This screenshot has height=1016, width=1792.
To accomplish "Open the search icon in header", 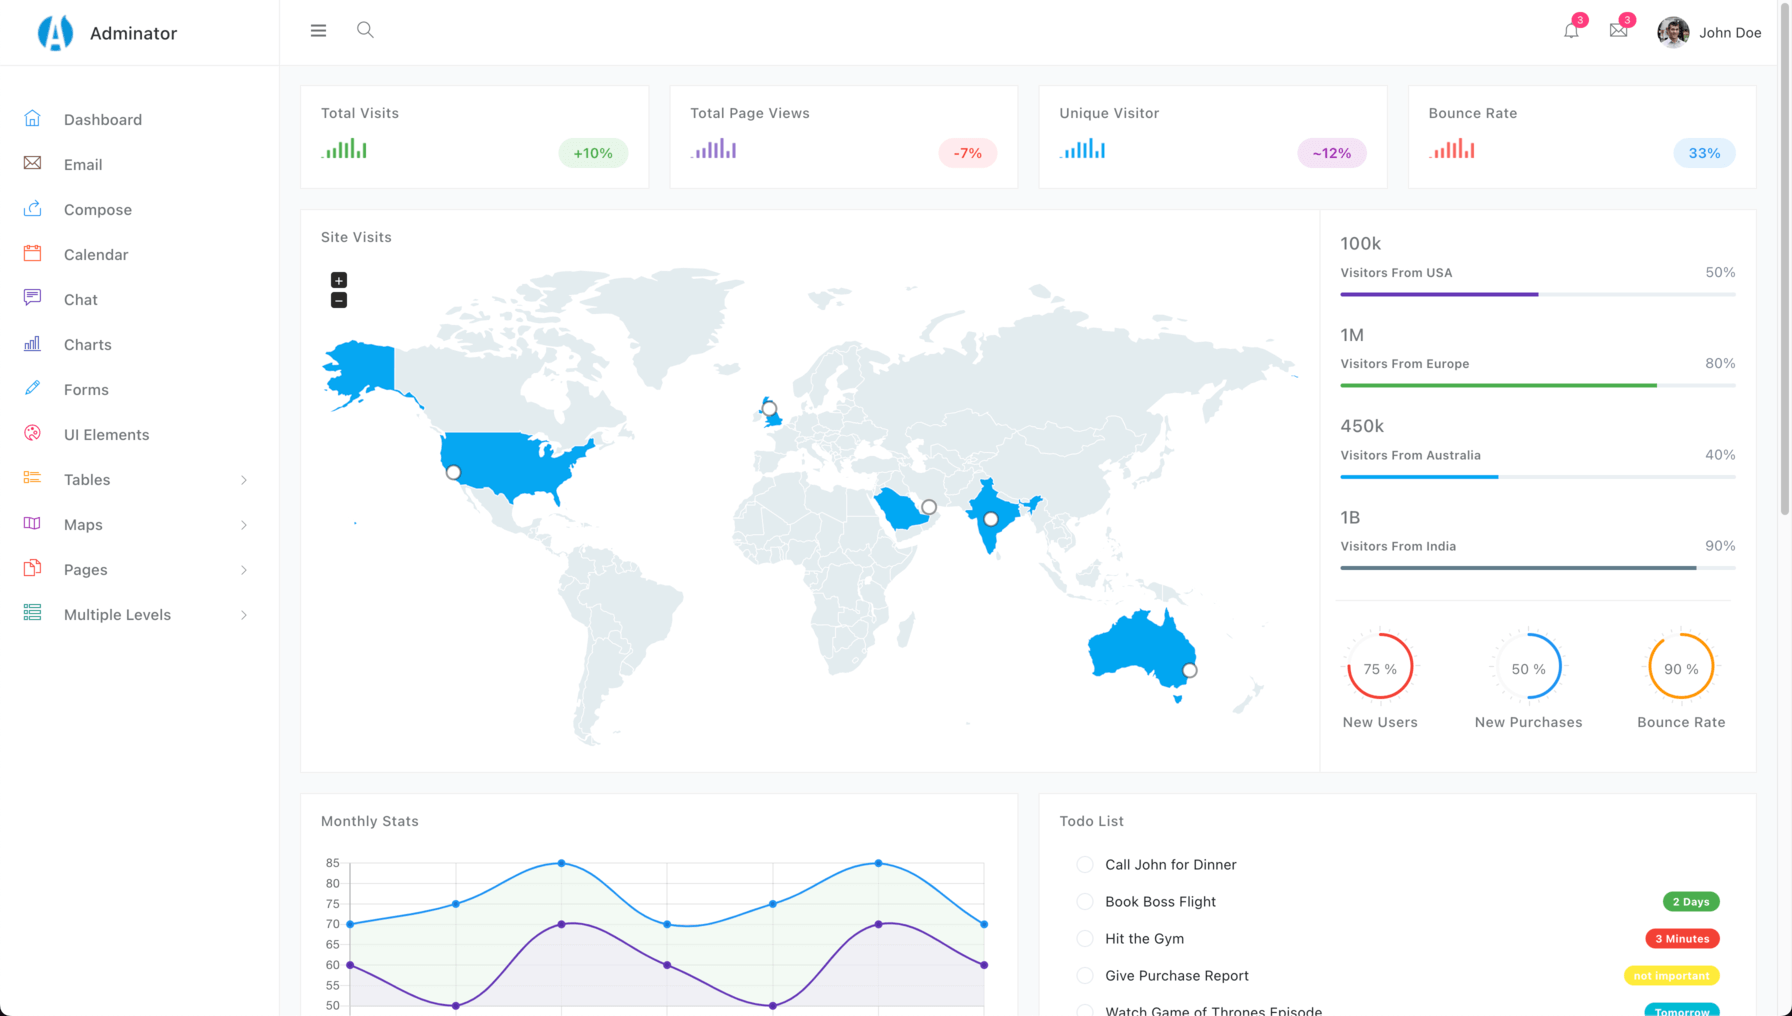I will pos(365,30).
